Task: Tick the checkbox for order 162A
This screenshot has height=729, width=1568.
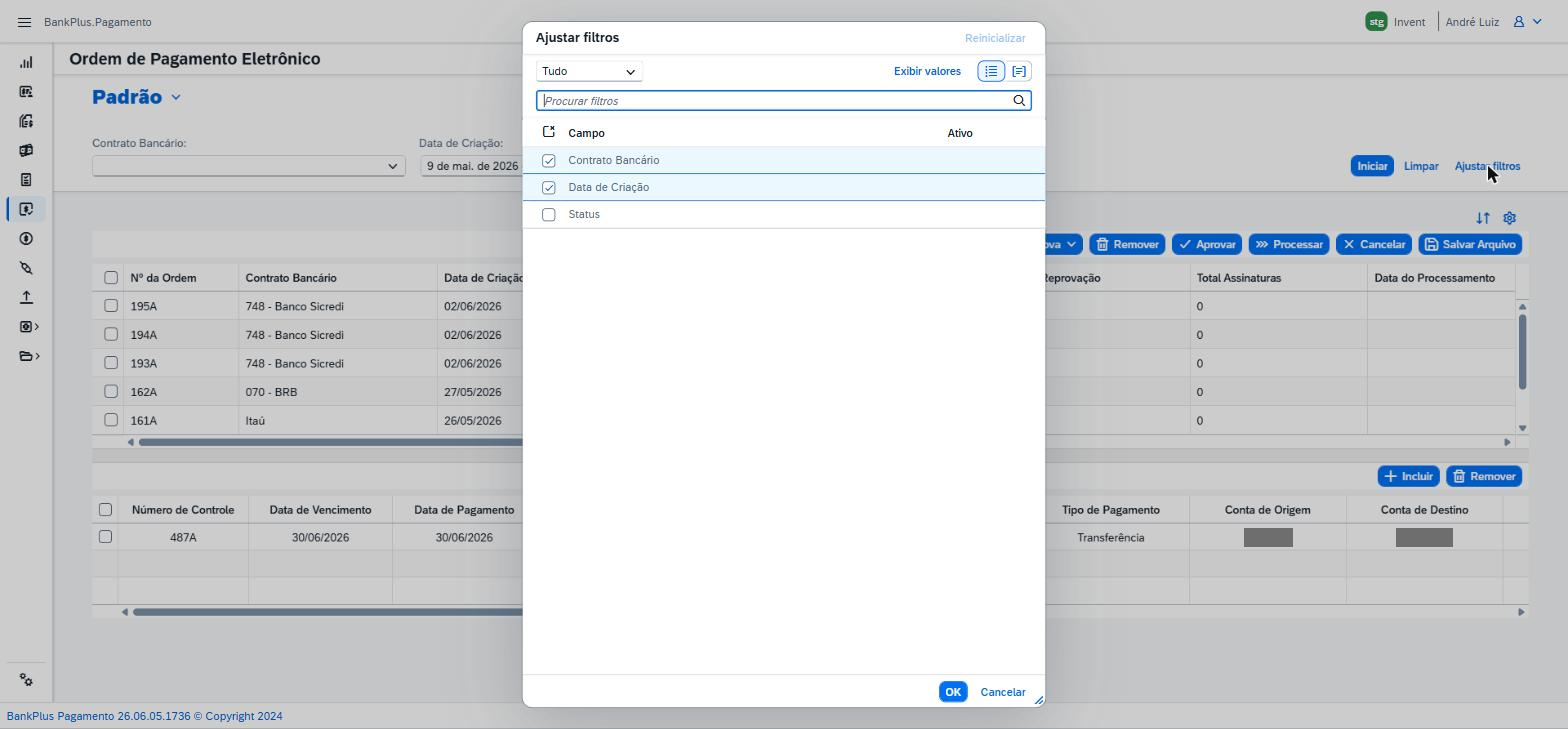Action: click(111, 392)
